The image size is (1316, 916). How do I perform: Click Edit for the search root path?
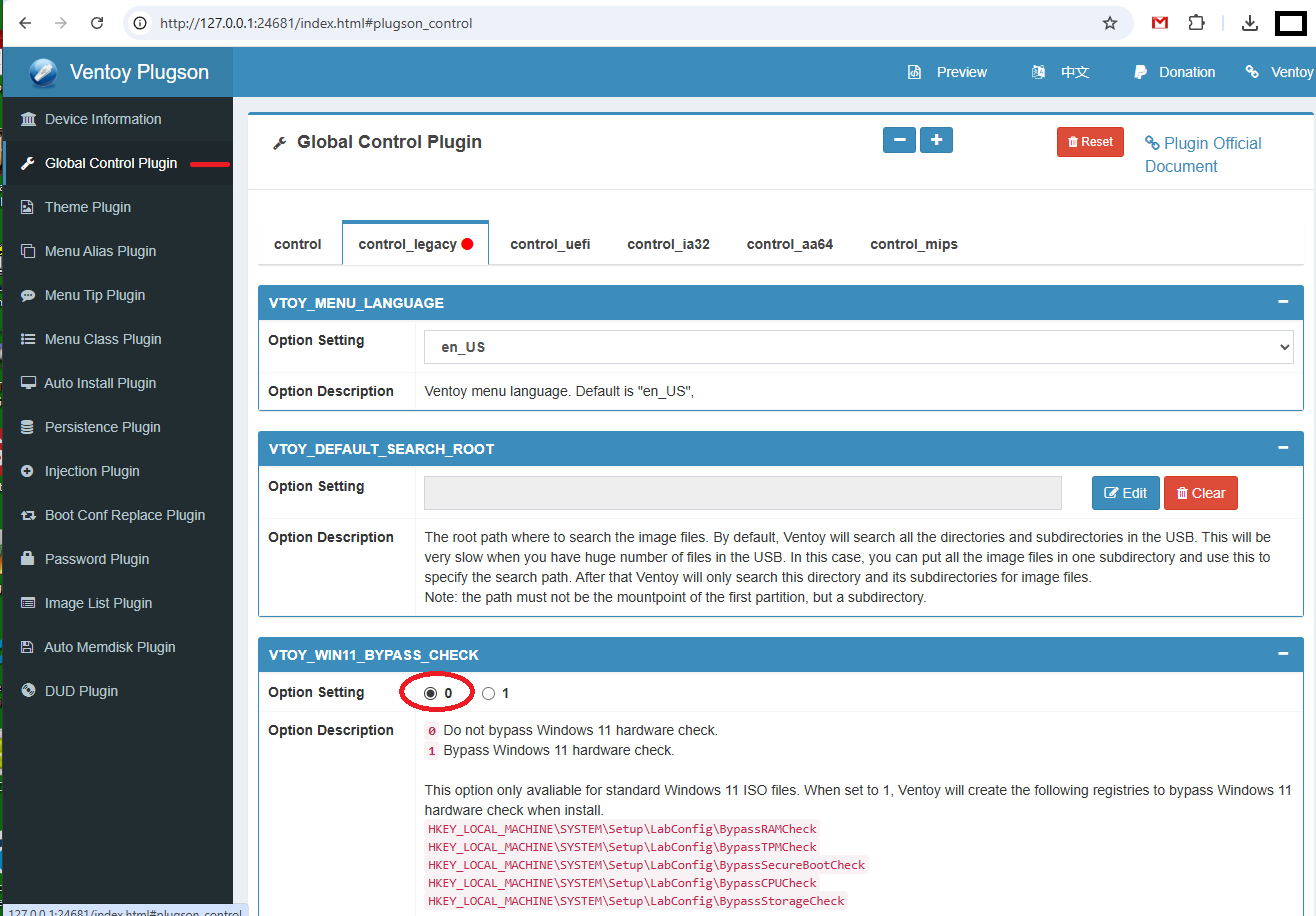1126,493
